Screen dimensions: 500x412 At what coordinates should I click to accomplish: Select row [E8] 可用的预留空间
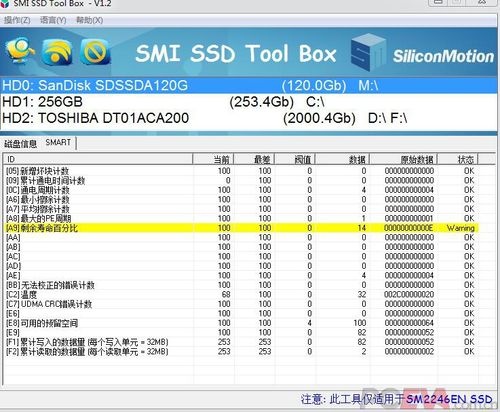241,323
